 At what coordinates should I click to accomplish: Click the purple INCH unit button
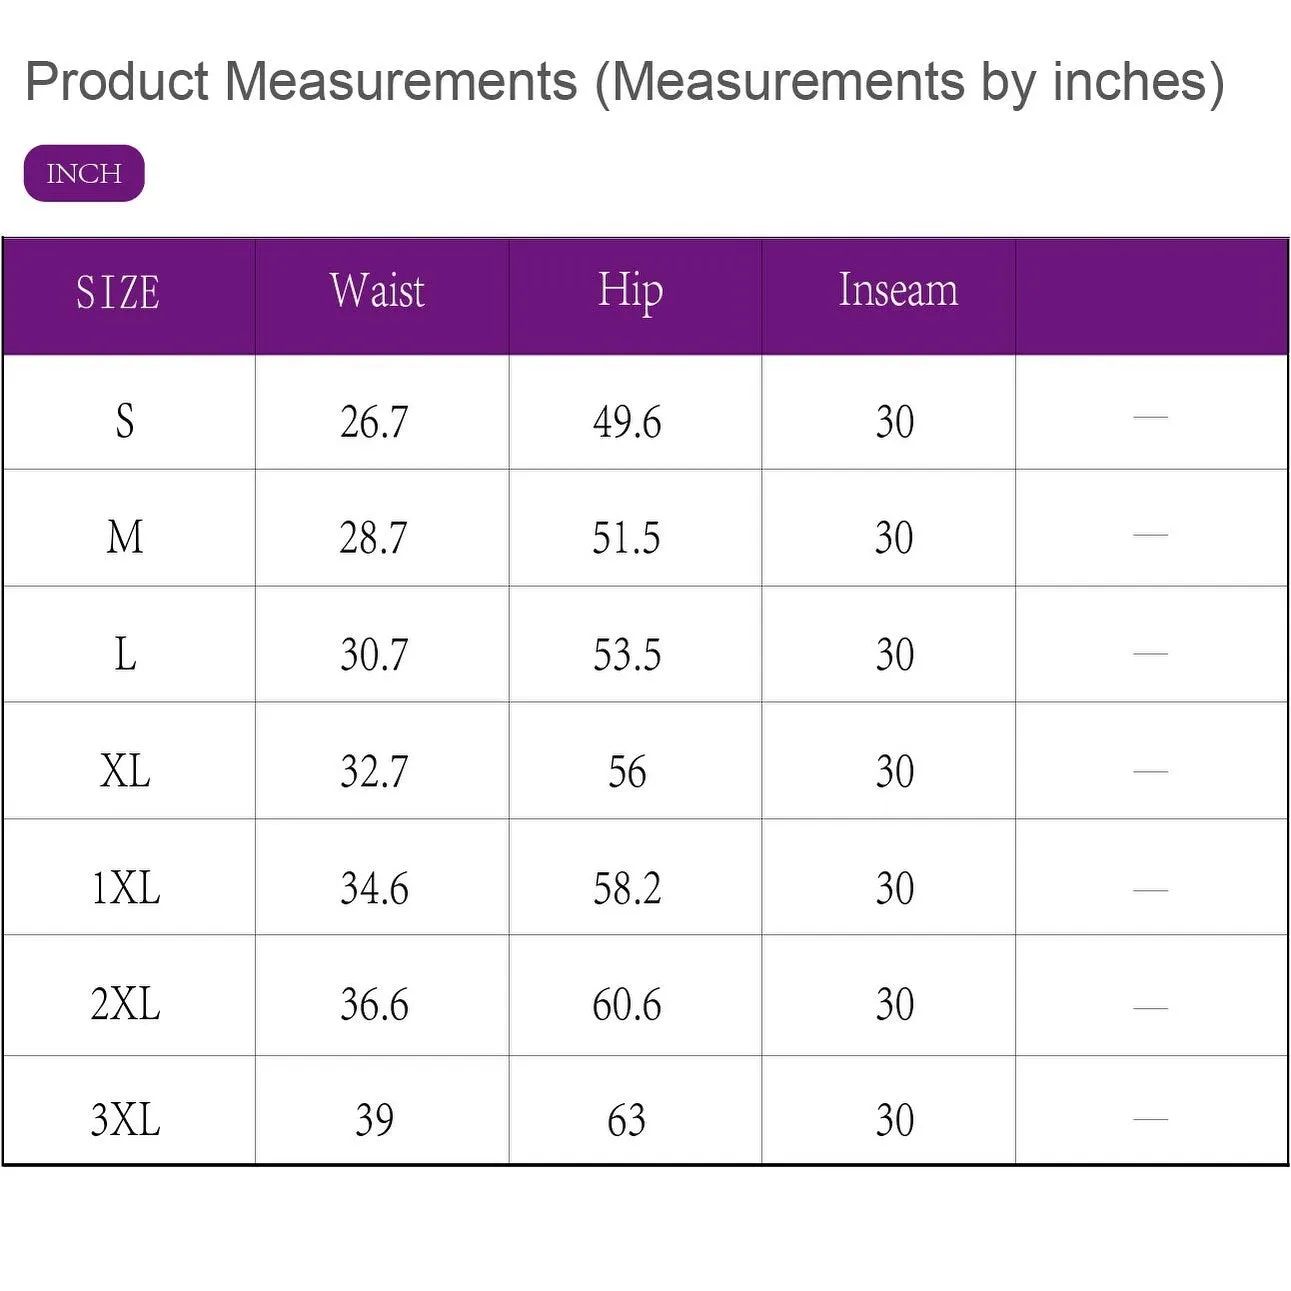pyautogui.click(x=84, y=173)
